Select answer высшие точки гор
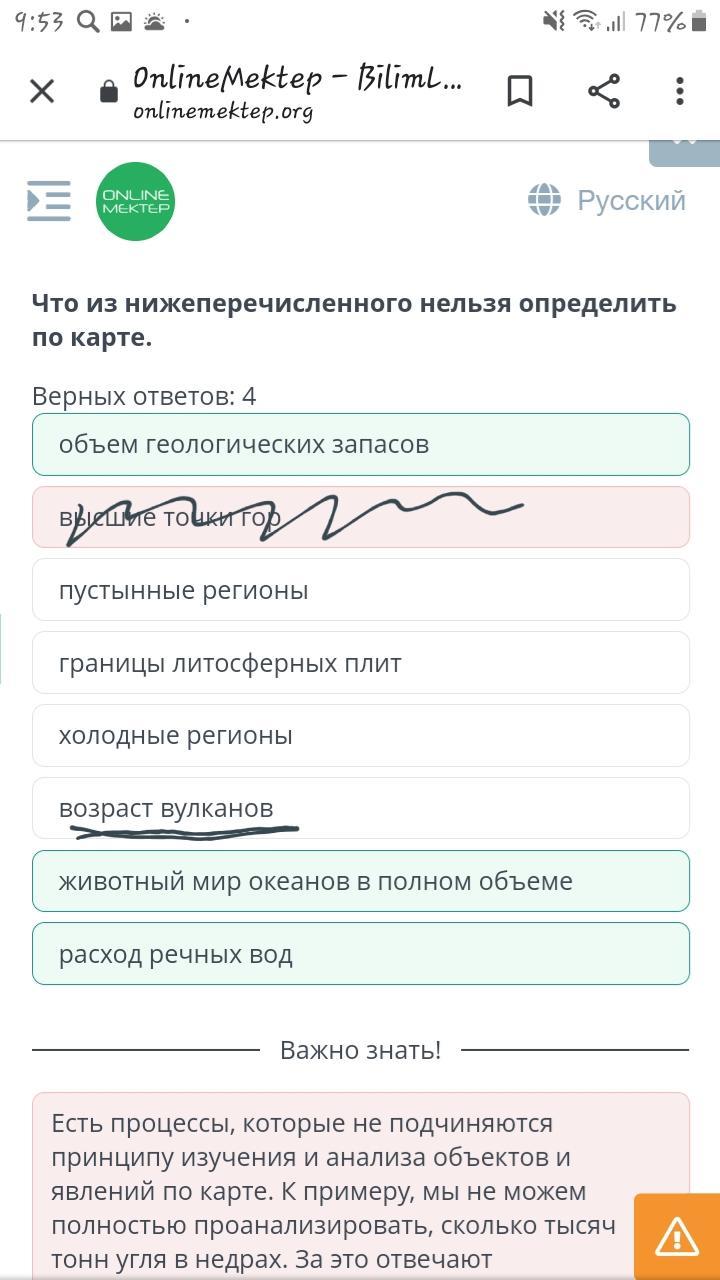Screen dimensions: 720x1280 pyautogui.click(x=361, y=517)
